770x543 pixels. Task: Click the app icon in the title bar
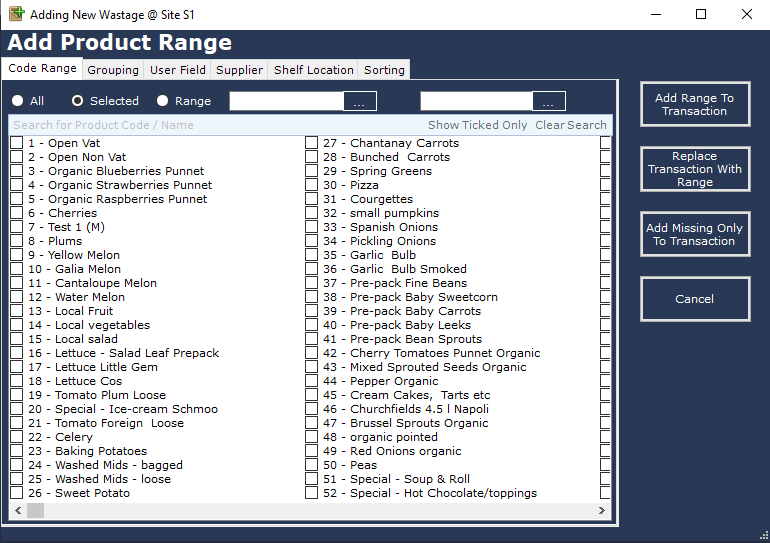click(x=17, y=14)
